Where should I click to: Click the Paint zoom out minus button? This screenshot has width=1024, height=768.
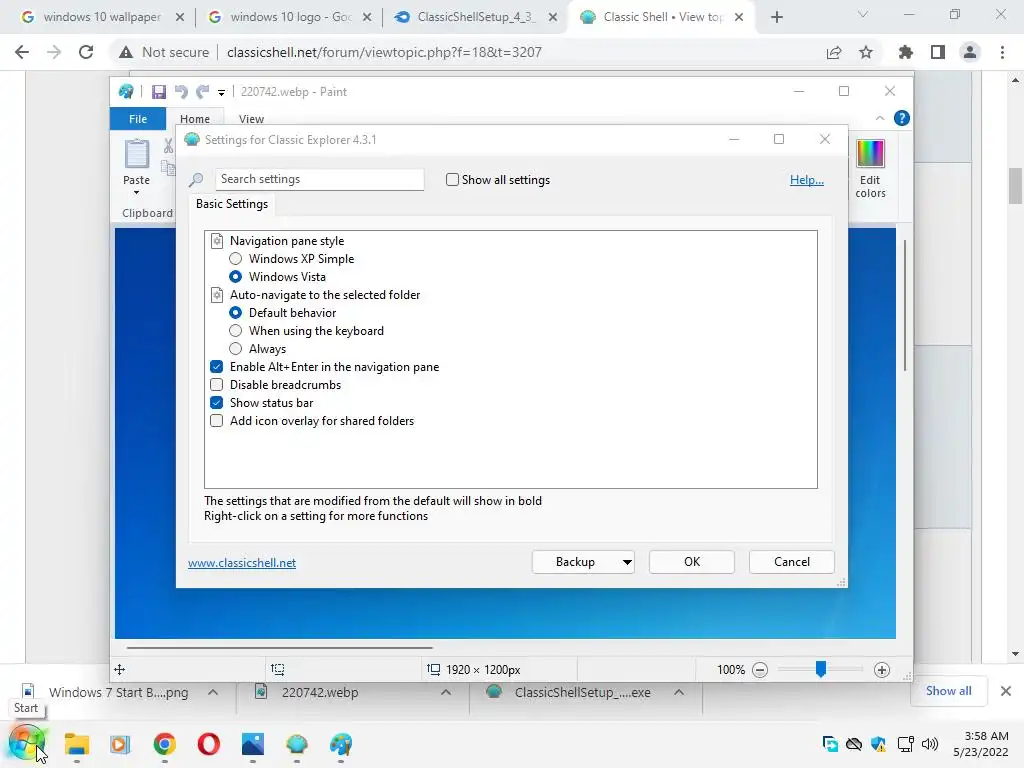click(760, 670)
